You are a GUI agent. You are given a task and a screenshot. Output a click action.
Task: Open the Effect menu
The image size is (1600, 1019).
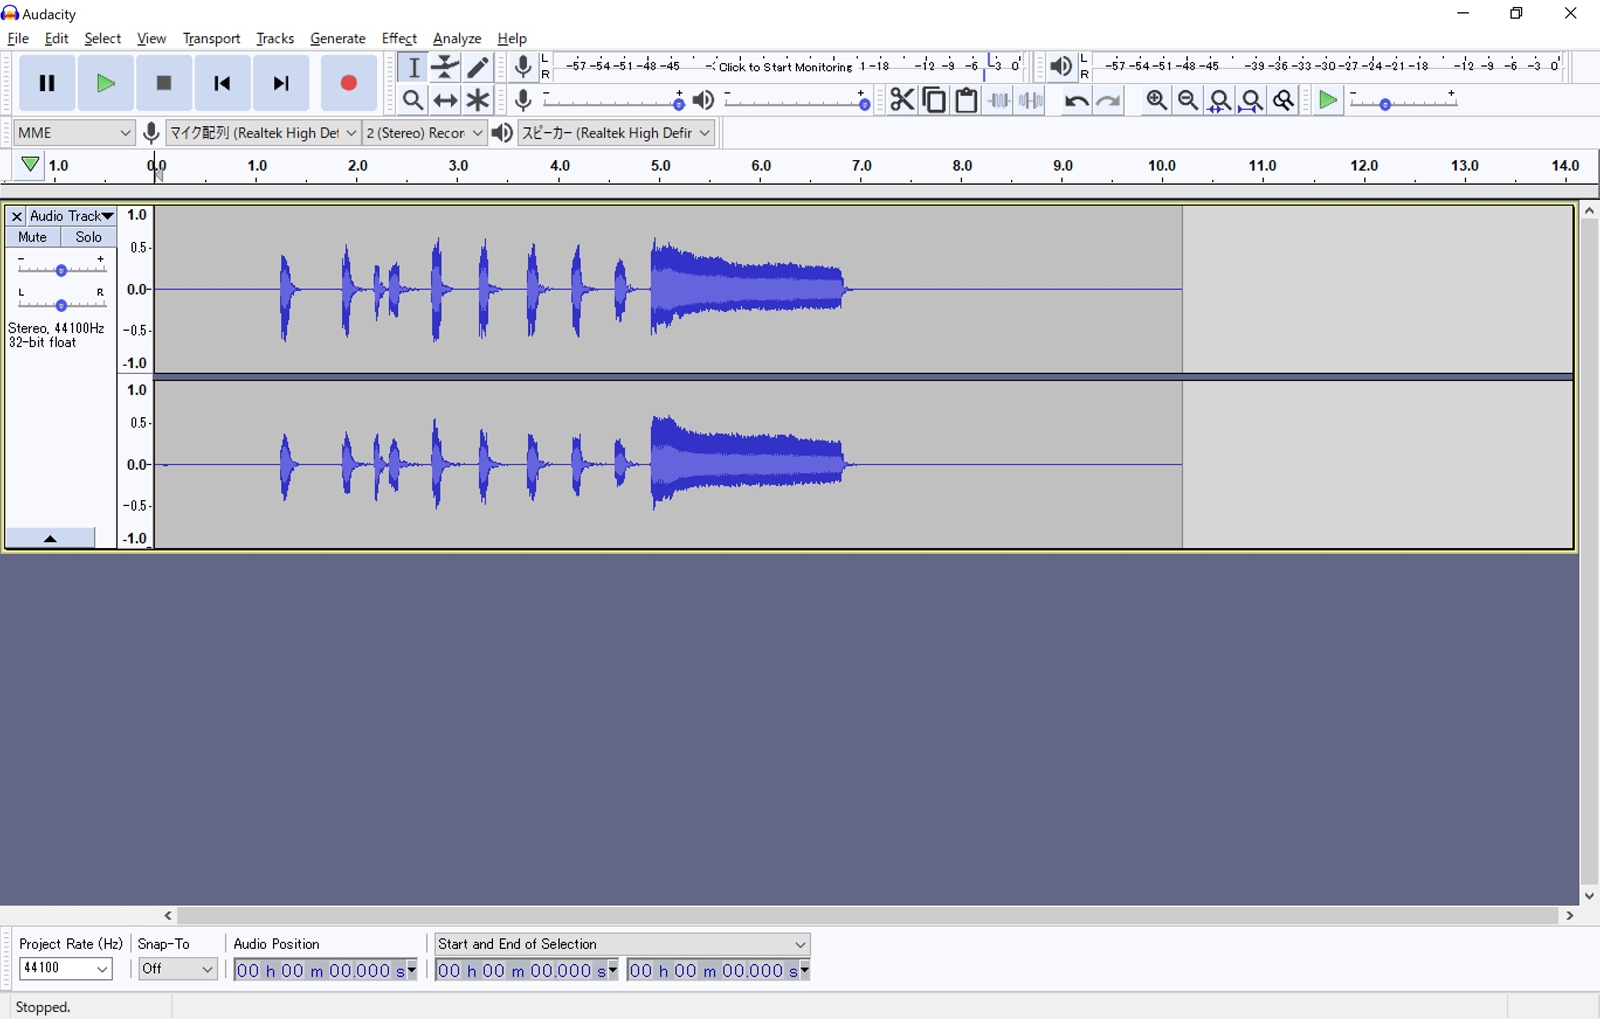click(x=399, y=39)
